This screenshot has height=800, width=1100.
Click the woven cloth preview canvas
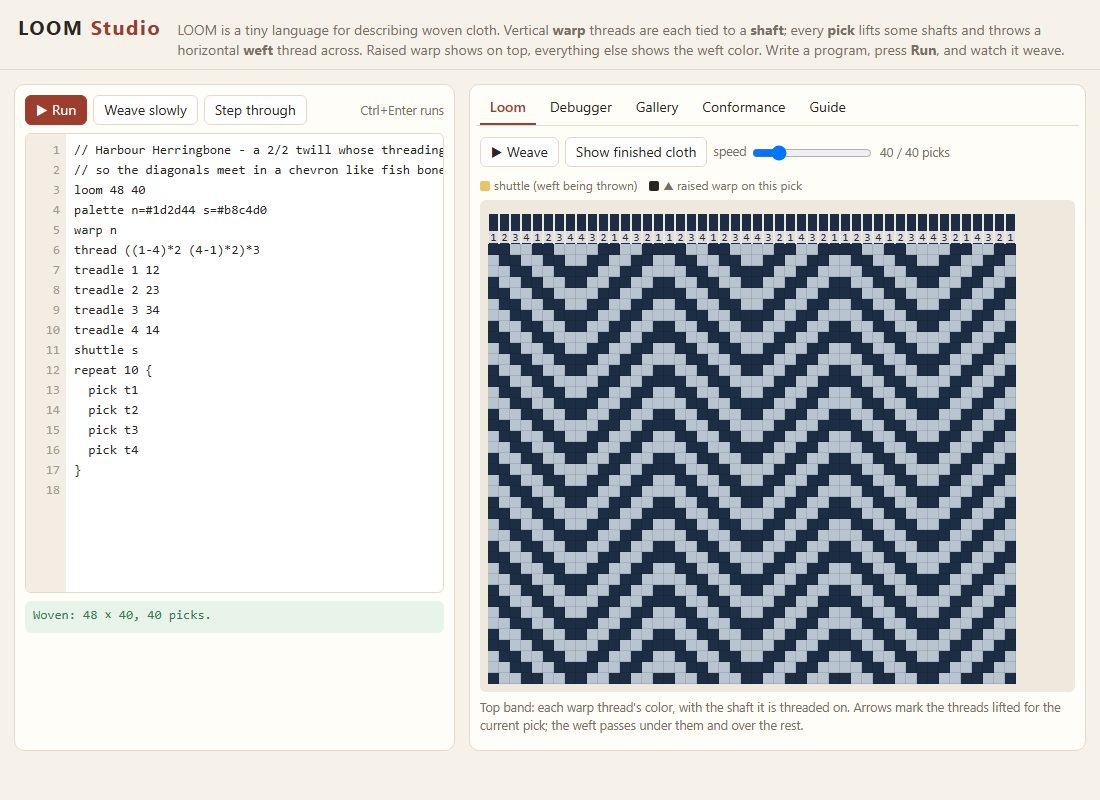pos(752,449)
